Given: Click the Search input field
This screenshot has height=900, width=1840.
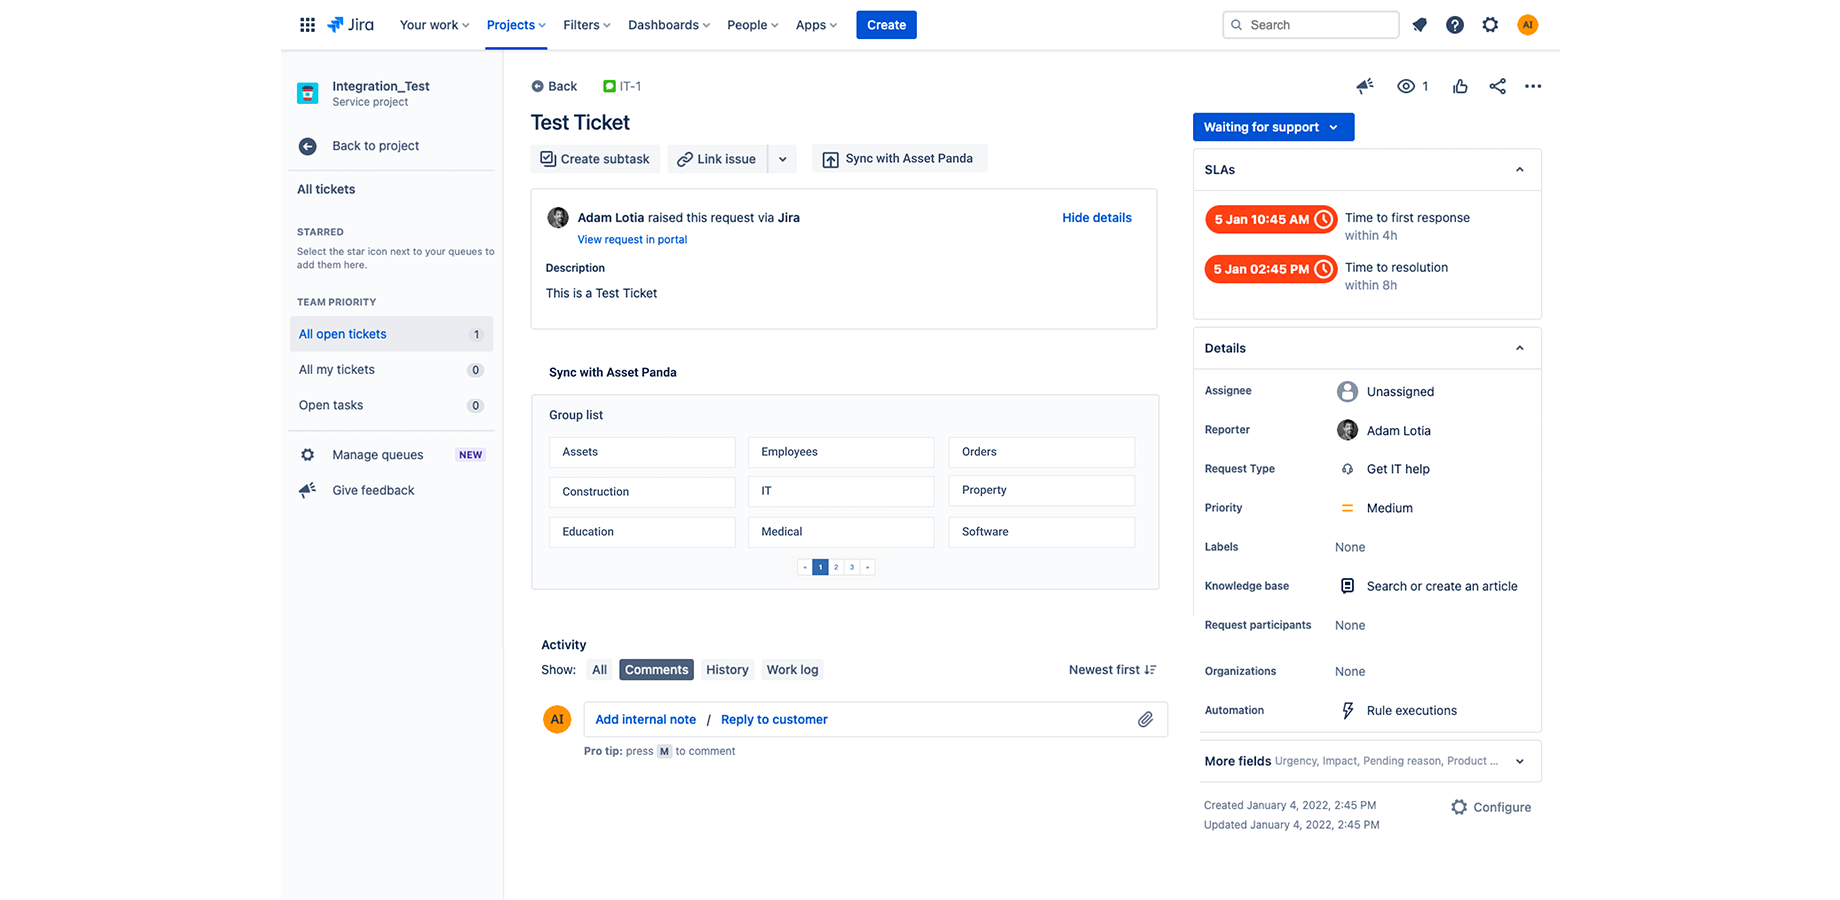Looking at the screenshot, I should point(1310,25).
